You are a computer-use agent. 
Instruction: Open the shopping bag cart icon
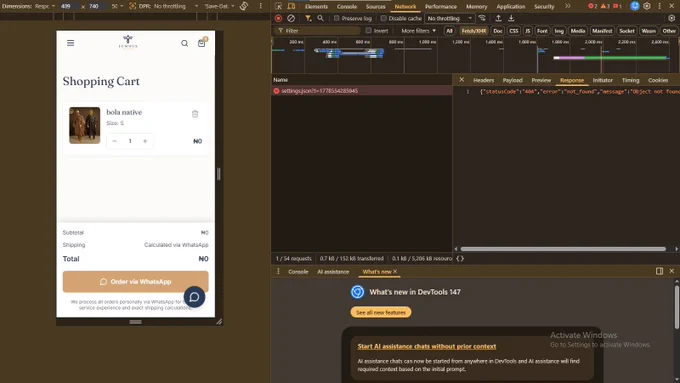(202, 43)
